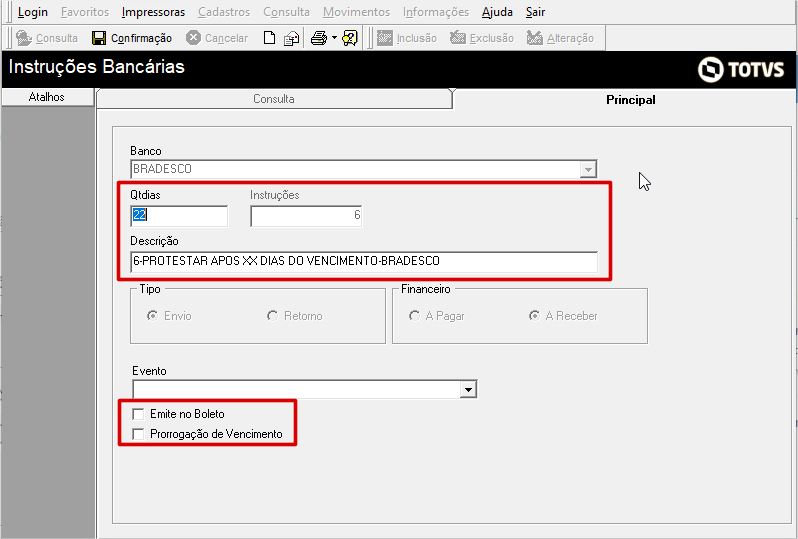This screenshot has height=539, width=798.
Task: Switch to the Consulta tab
Action: click(x=274, y=99)
